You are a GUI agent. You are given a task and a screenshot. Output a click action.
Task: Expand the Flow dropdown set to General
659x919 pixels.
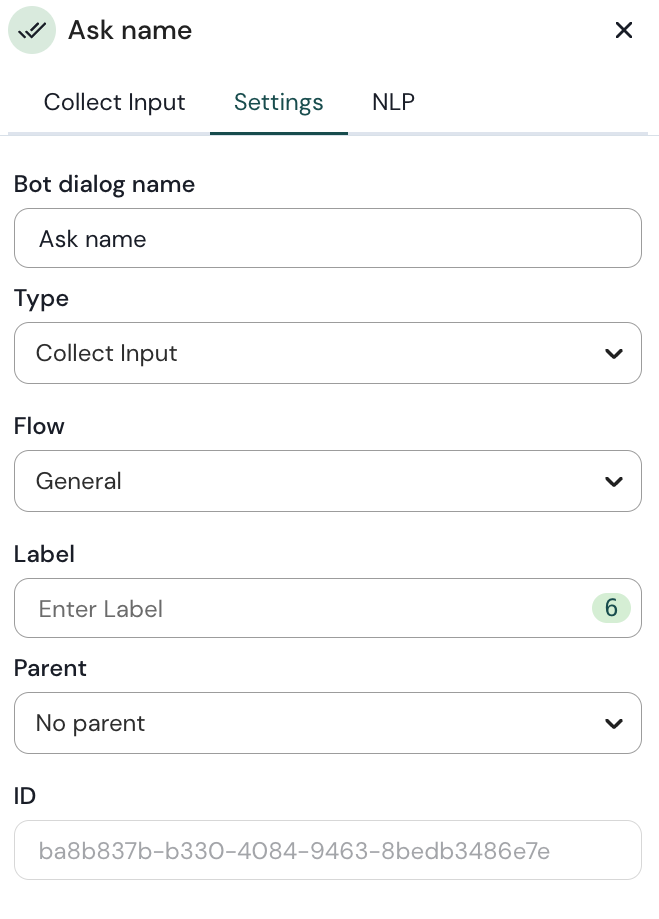click(300, 481)
